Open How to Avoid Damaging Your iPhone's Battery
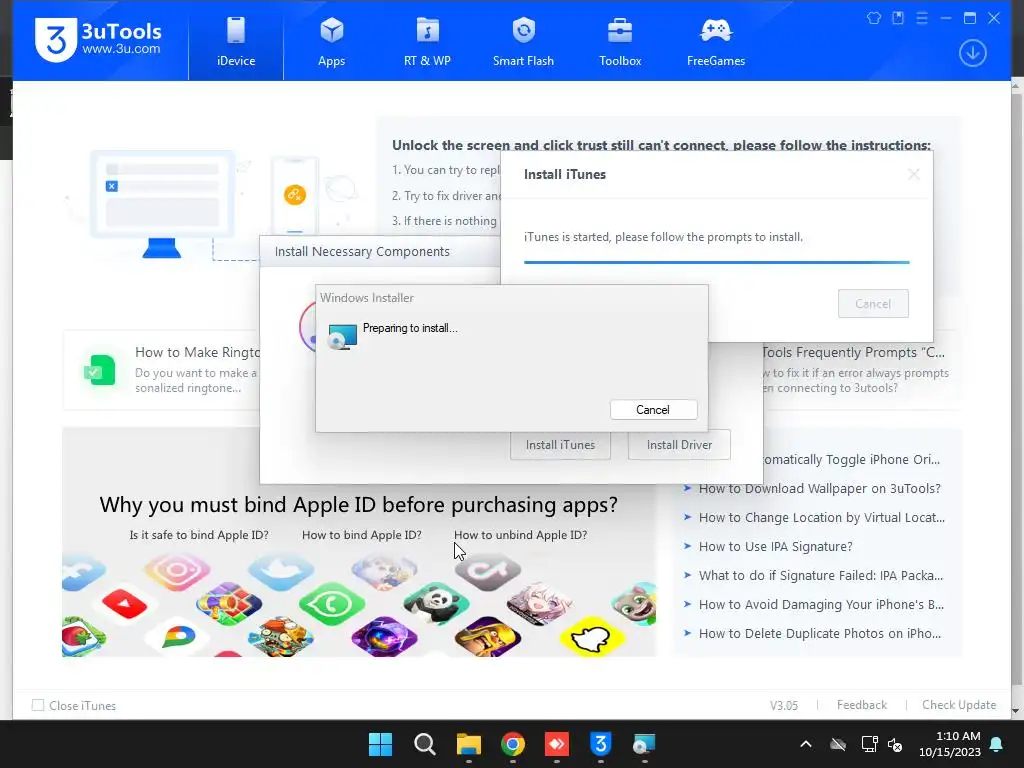1024x768 pixels. pos(821,604)
